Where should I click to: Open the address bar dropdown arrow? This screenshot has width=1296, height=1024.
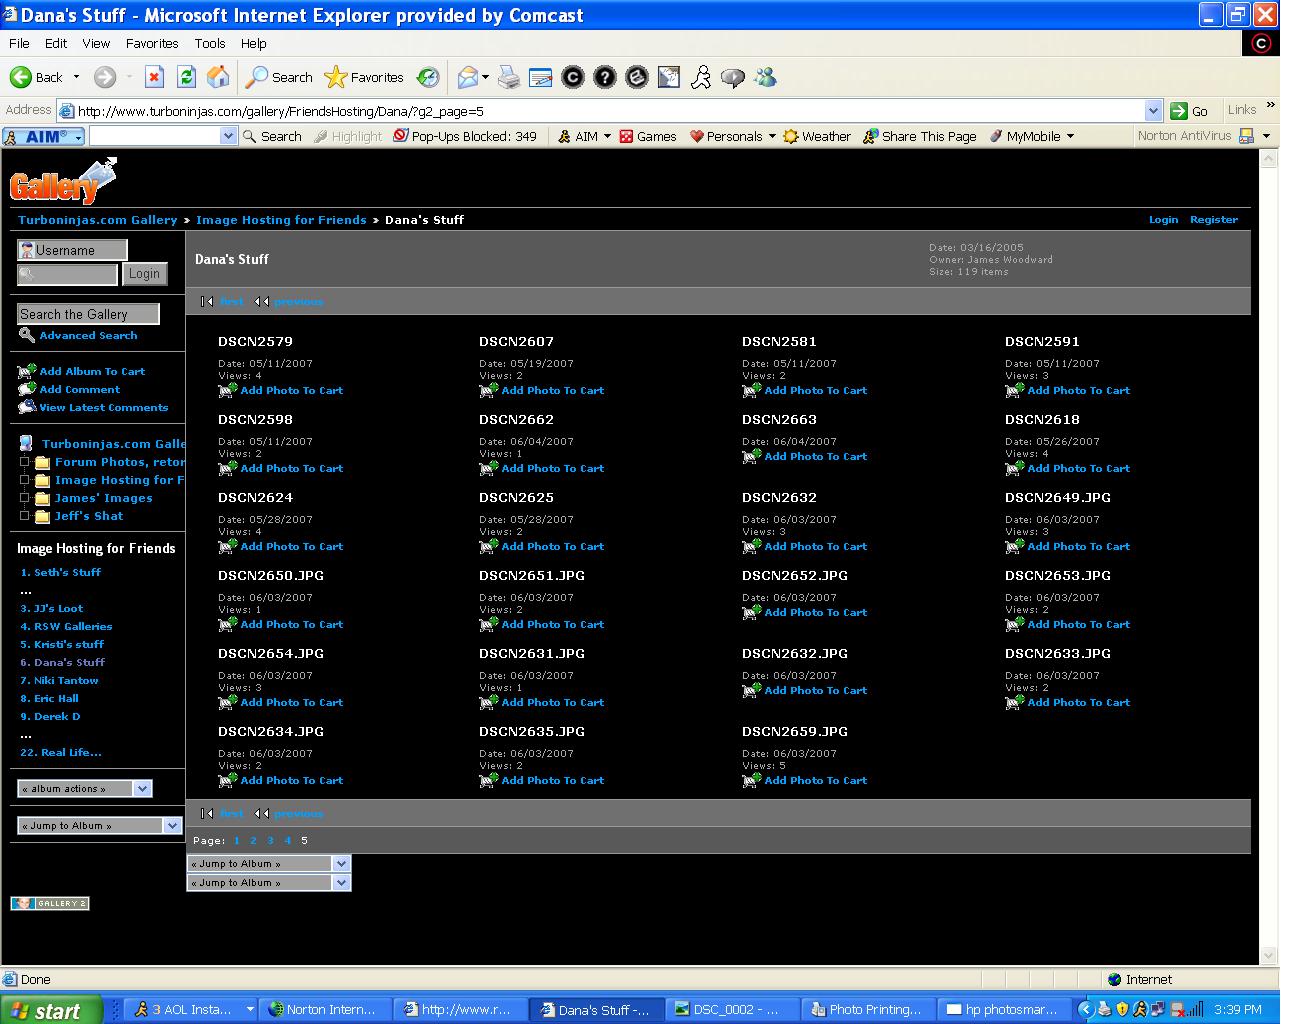(x=1153, y=111)
